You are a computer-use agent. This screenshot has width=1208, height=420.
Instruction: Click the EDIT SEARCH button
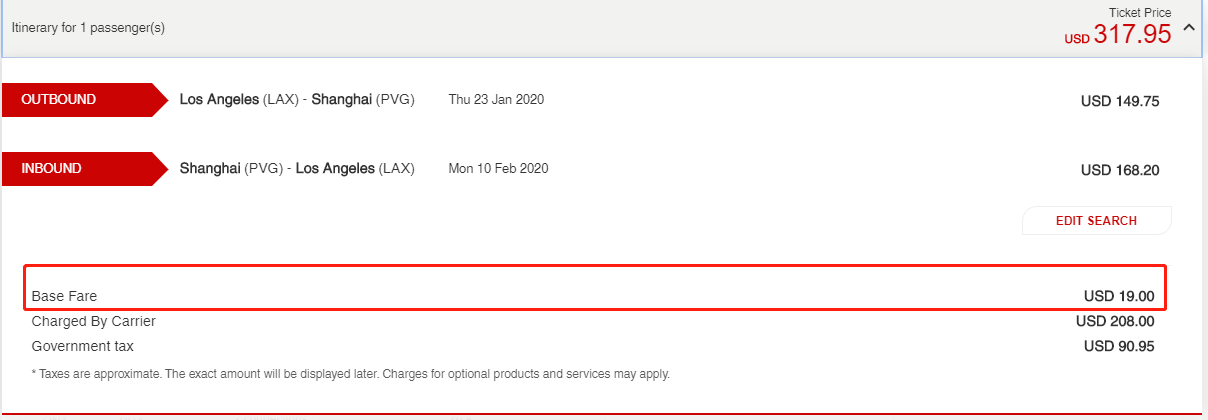[1096, 221]
